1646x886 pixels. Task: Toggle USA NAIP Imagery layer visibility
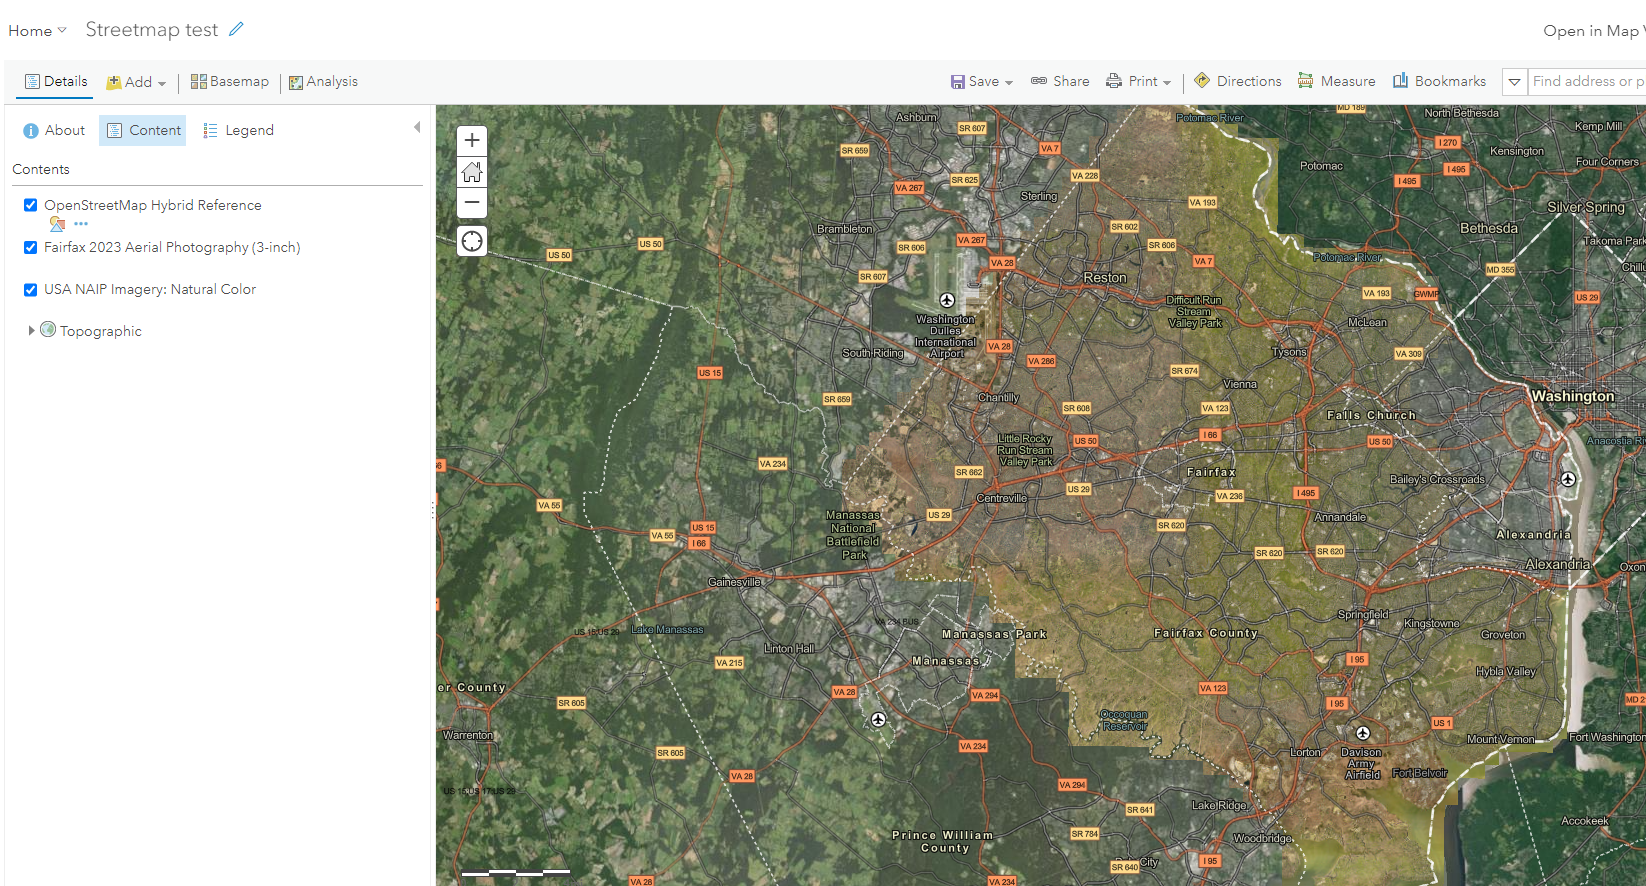tap(31, 289)
